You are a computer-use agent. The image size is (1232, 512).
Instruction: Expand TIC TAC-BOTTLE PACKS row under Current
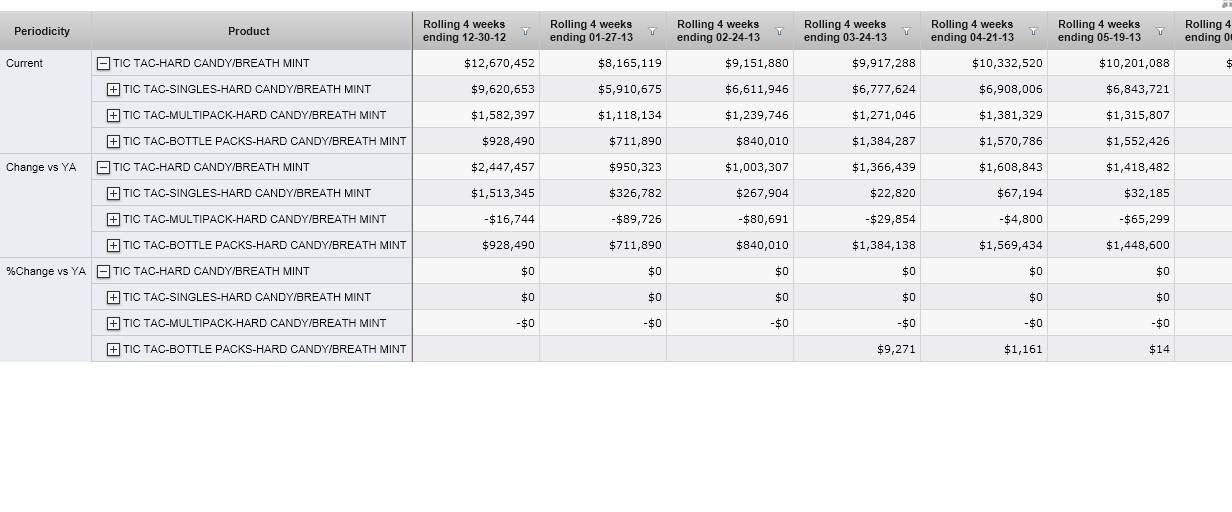(x=113, y=141)
